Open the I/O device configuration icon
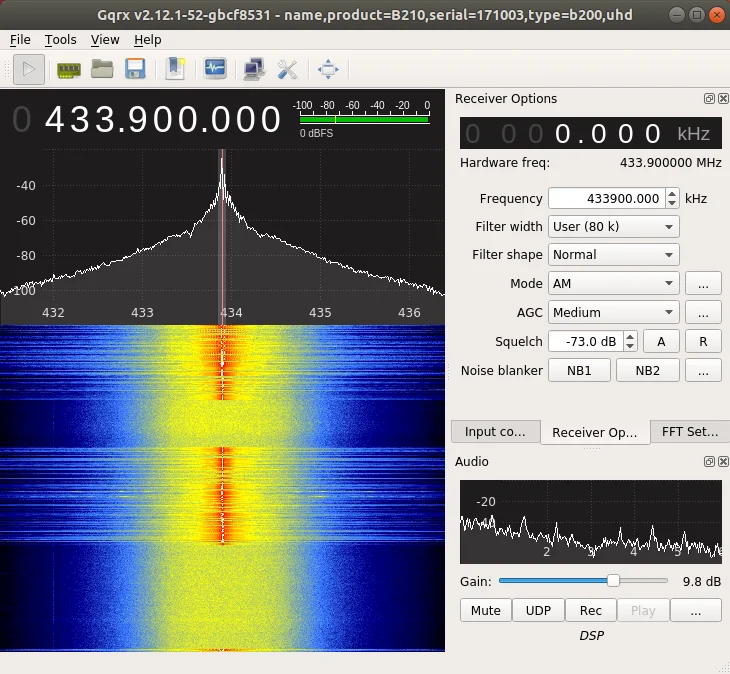 tap(68, 69)
